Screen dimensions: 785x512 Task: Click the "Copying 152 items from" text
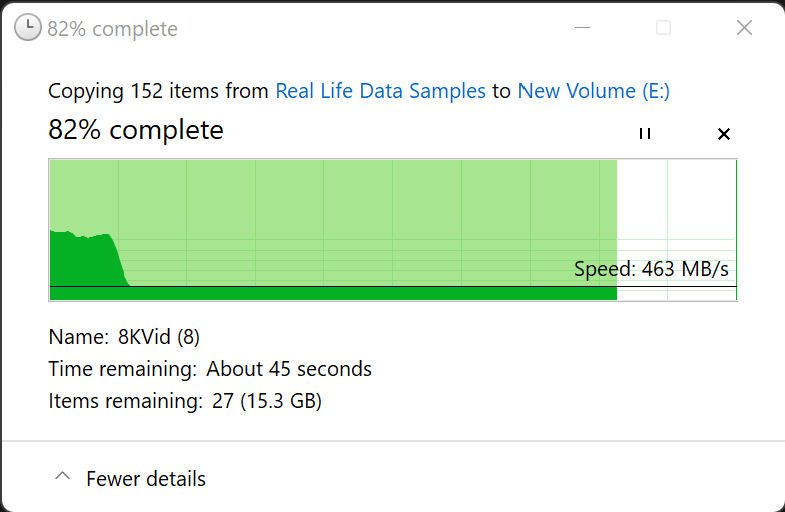coord(158,91)
